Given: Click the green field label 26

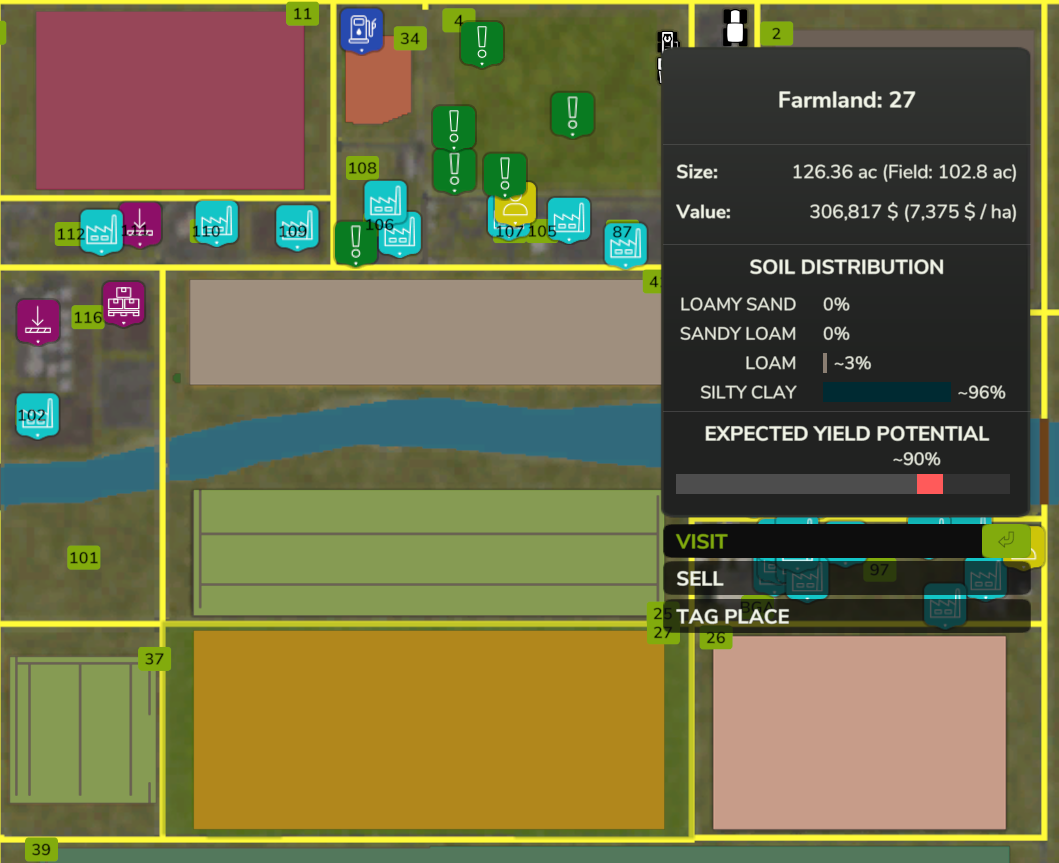Looking at the screenshot, I should click(x=716, y=637).
